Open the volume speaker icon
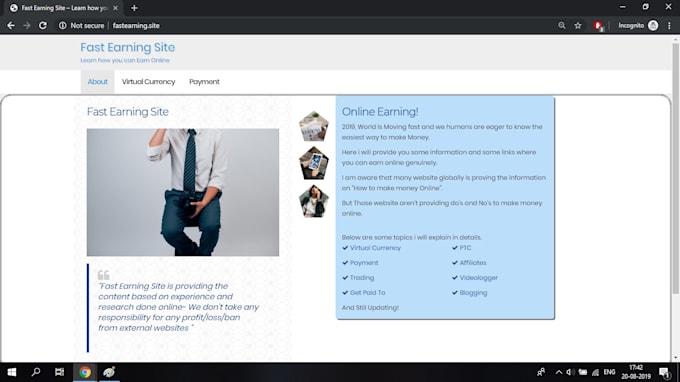The width and height of the screenshot is (680, 382). coord(570,372)
